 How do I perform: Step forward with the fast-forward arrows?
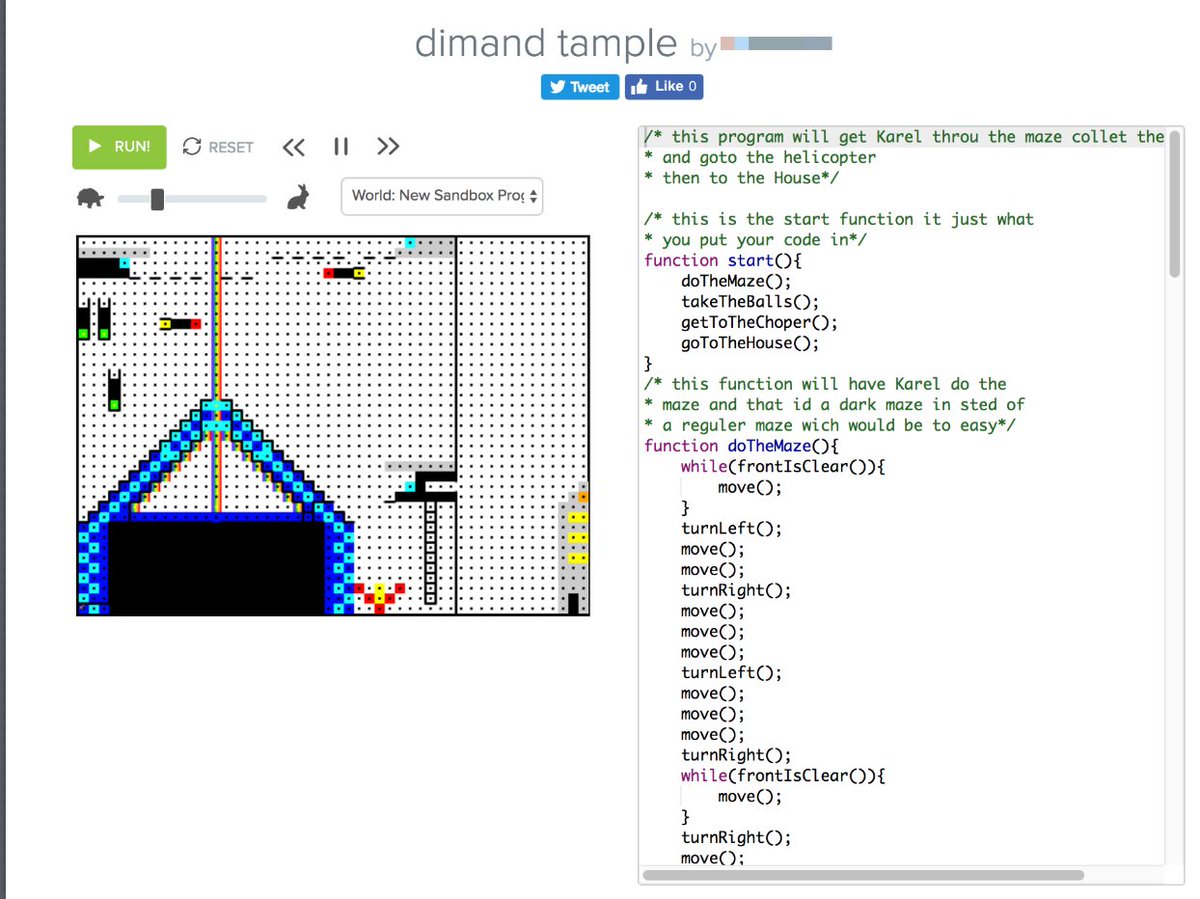coord(388,147)
